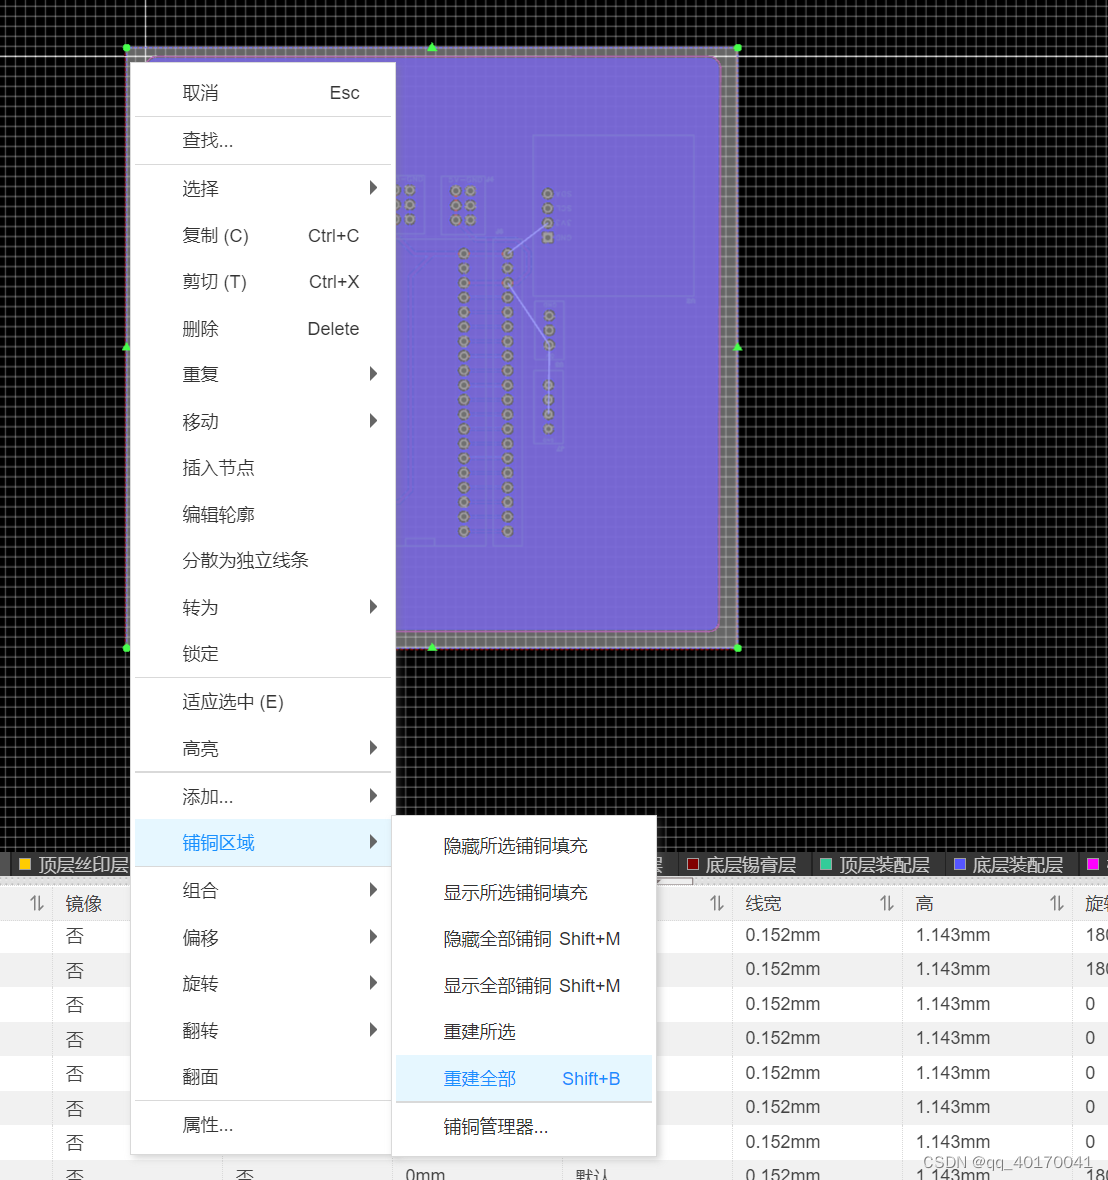Click bottom-right green corner handle of copper region

coord(738,648)
